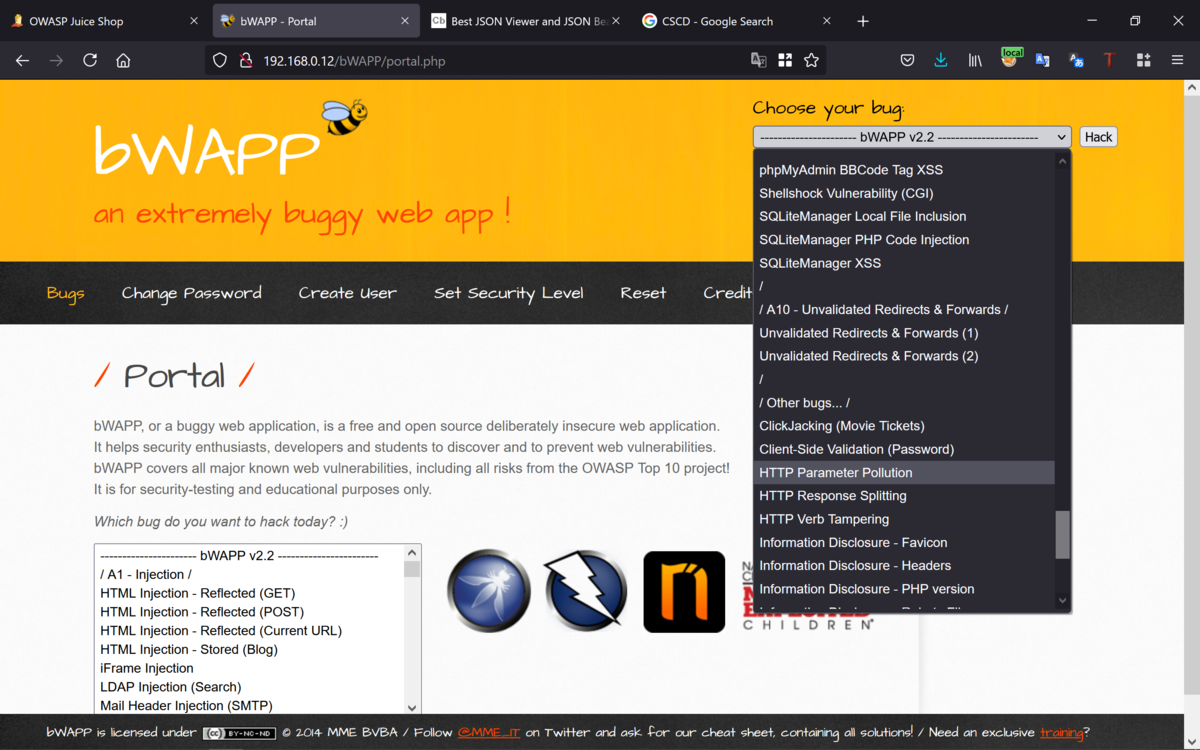Click the insecure connection padlock icon
Screen dimensions: 1200x750
[245, 60]
